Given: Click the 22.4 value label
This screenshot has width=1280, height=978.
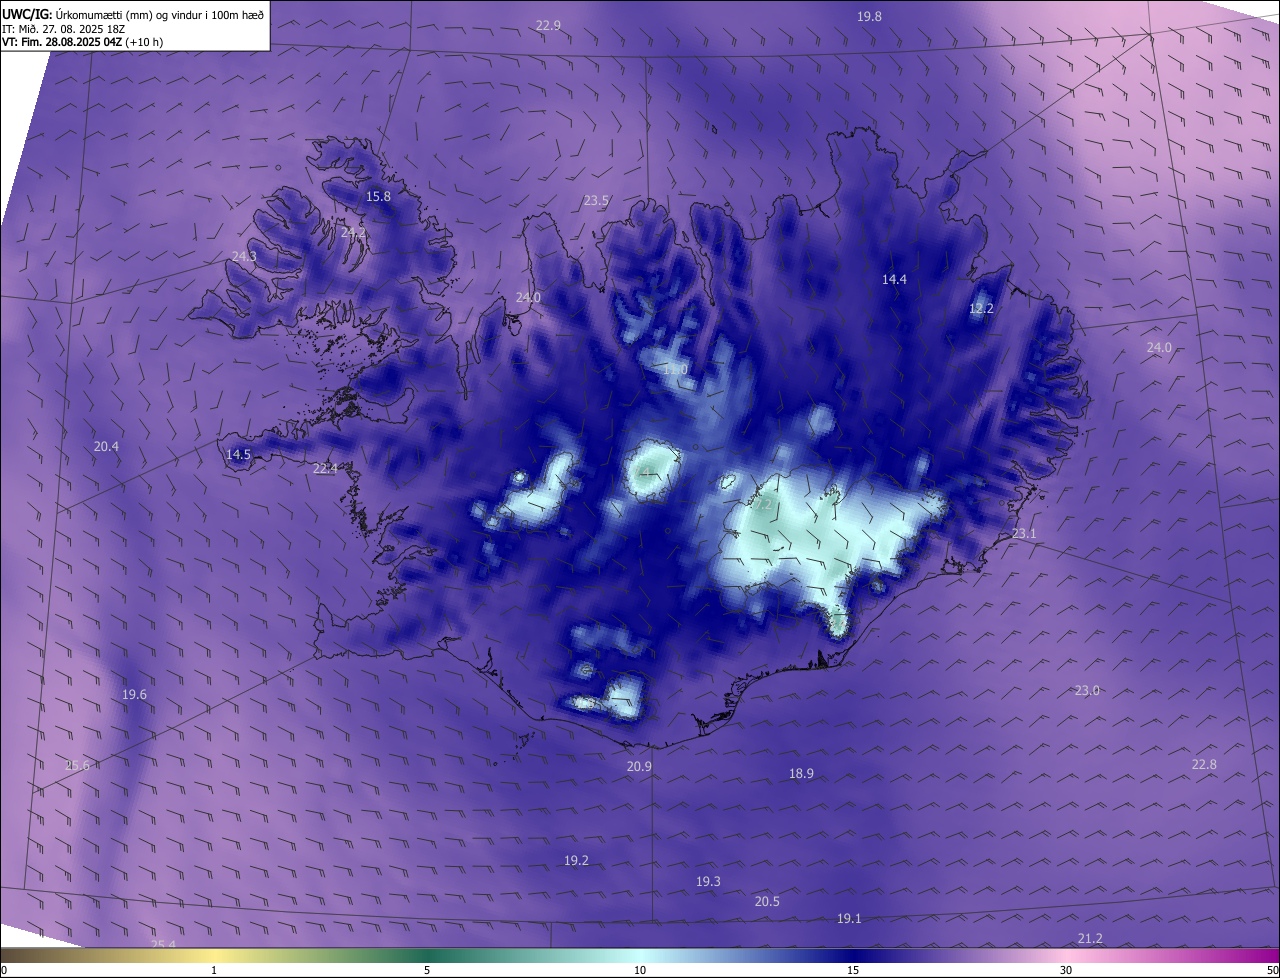Looking at the screenshot, I should tap(325, 468).
